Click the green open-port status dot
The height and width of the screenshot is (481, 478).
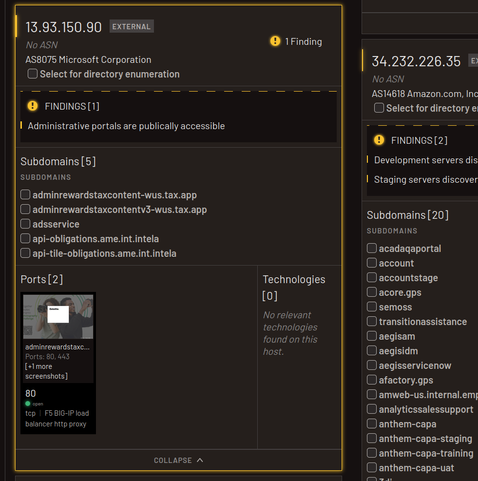(x=28, y=404)
